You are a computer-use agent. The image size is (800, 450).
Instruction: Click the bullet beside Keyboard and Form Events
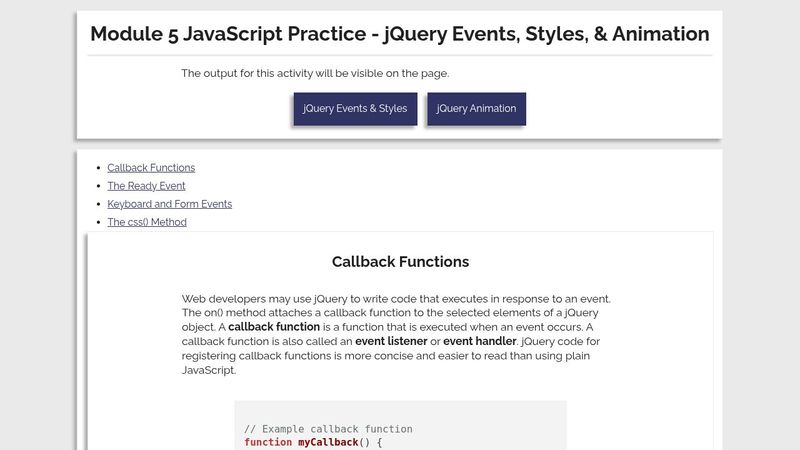[x=97, y=204]
